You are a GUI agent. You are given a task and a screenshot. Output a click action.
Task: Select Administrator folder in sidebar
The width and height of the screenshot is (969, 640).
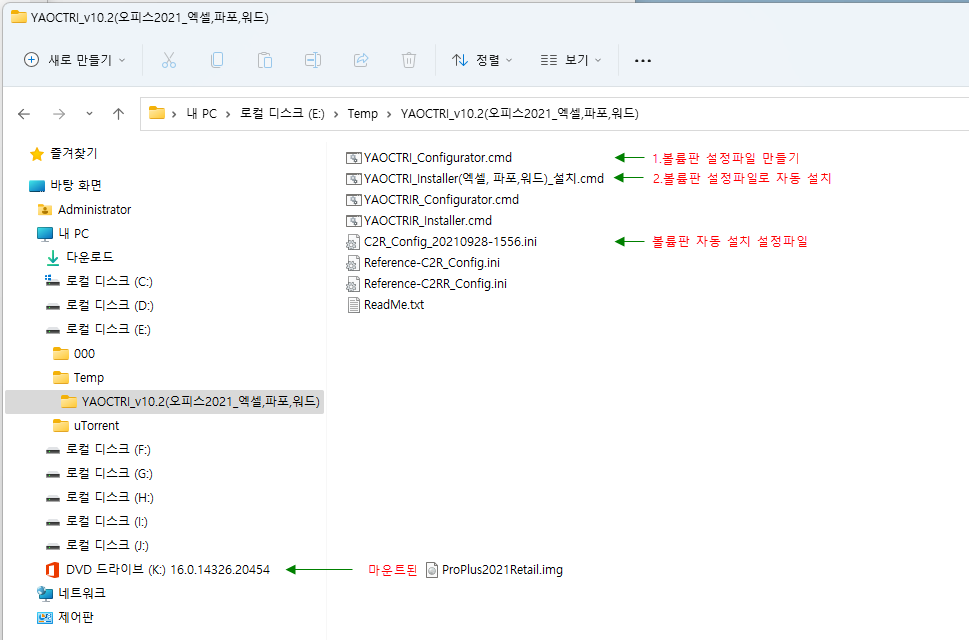(95, 209)
